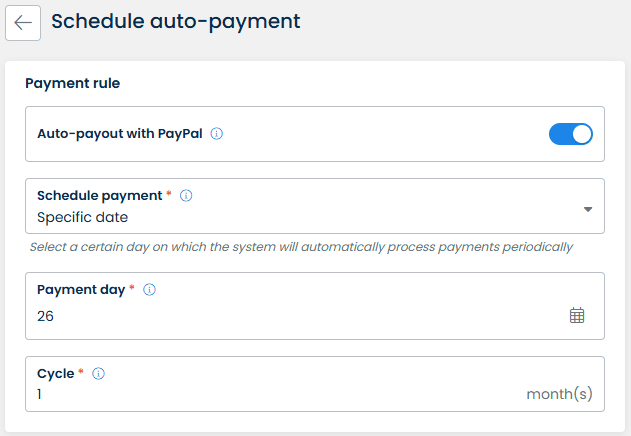The image size is (631, 436).
Task: Click info icon beside Auto-payout with PayPal
Action: [x=217, y=133]
